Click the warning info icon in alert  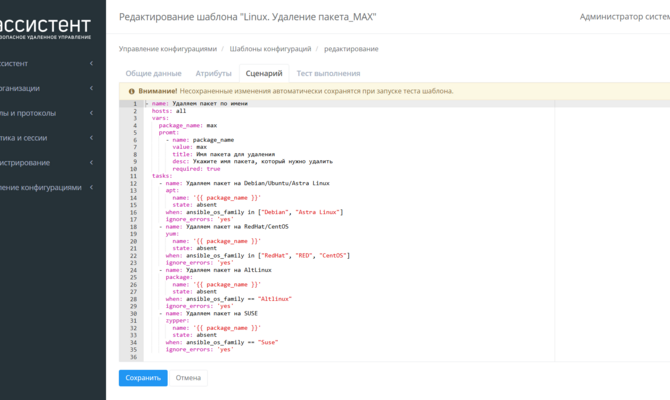[x=132, y=91]
